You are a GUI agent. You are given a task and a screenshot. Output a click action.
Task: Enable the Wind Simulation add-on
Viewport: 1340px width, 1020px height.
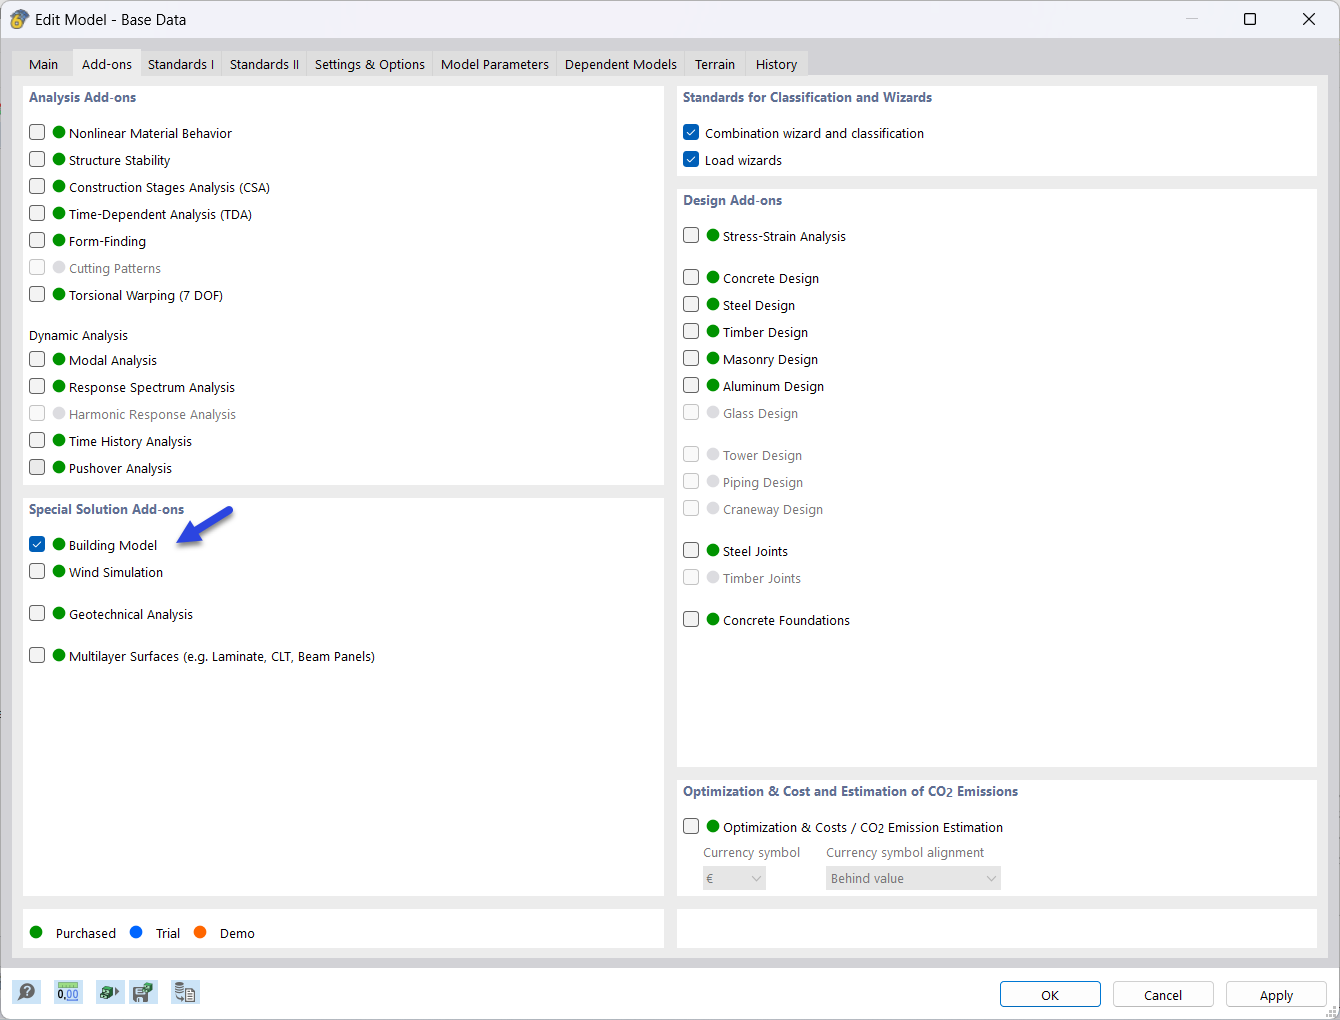point(37,571)
